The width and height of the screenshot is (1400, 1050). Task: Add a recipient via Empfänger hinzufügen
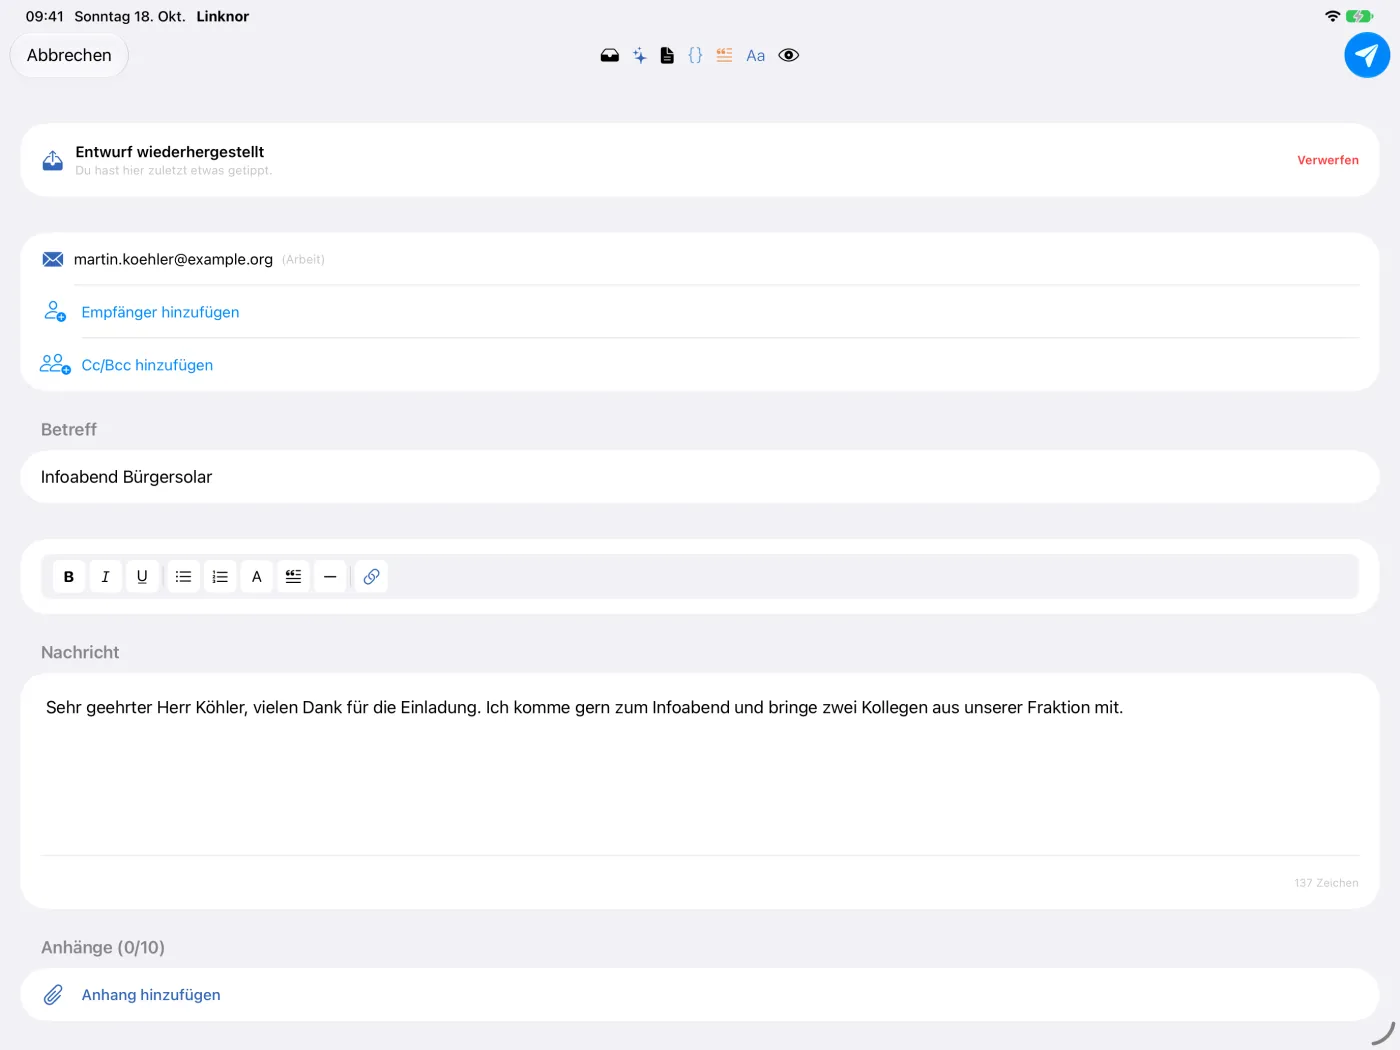tap(160, 312)
